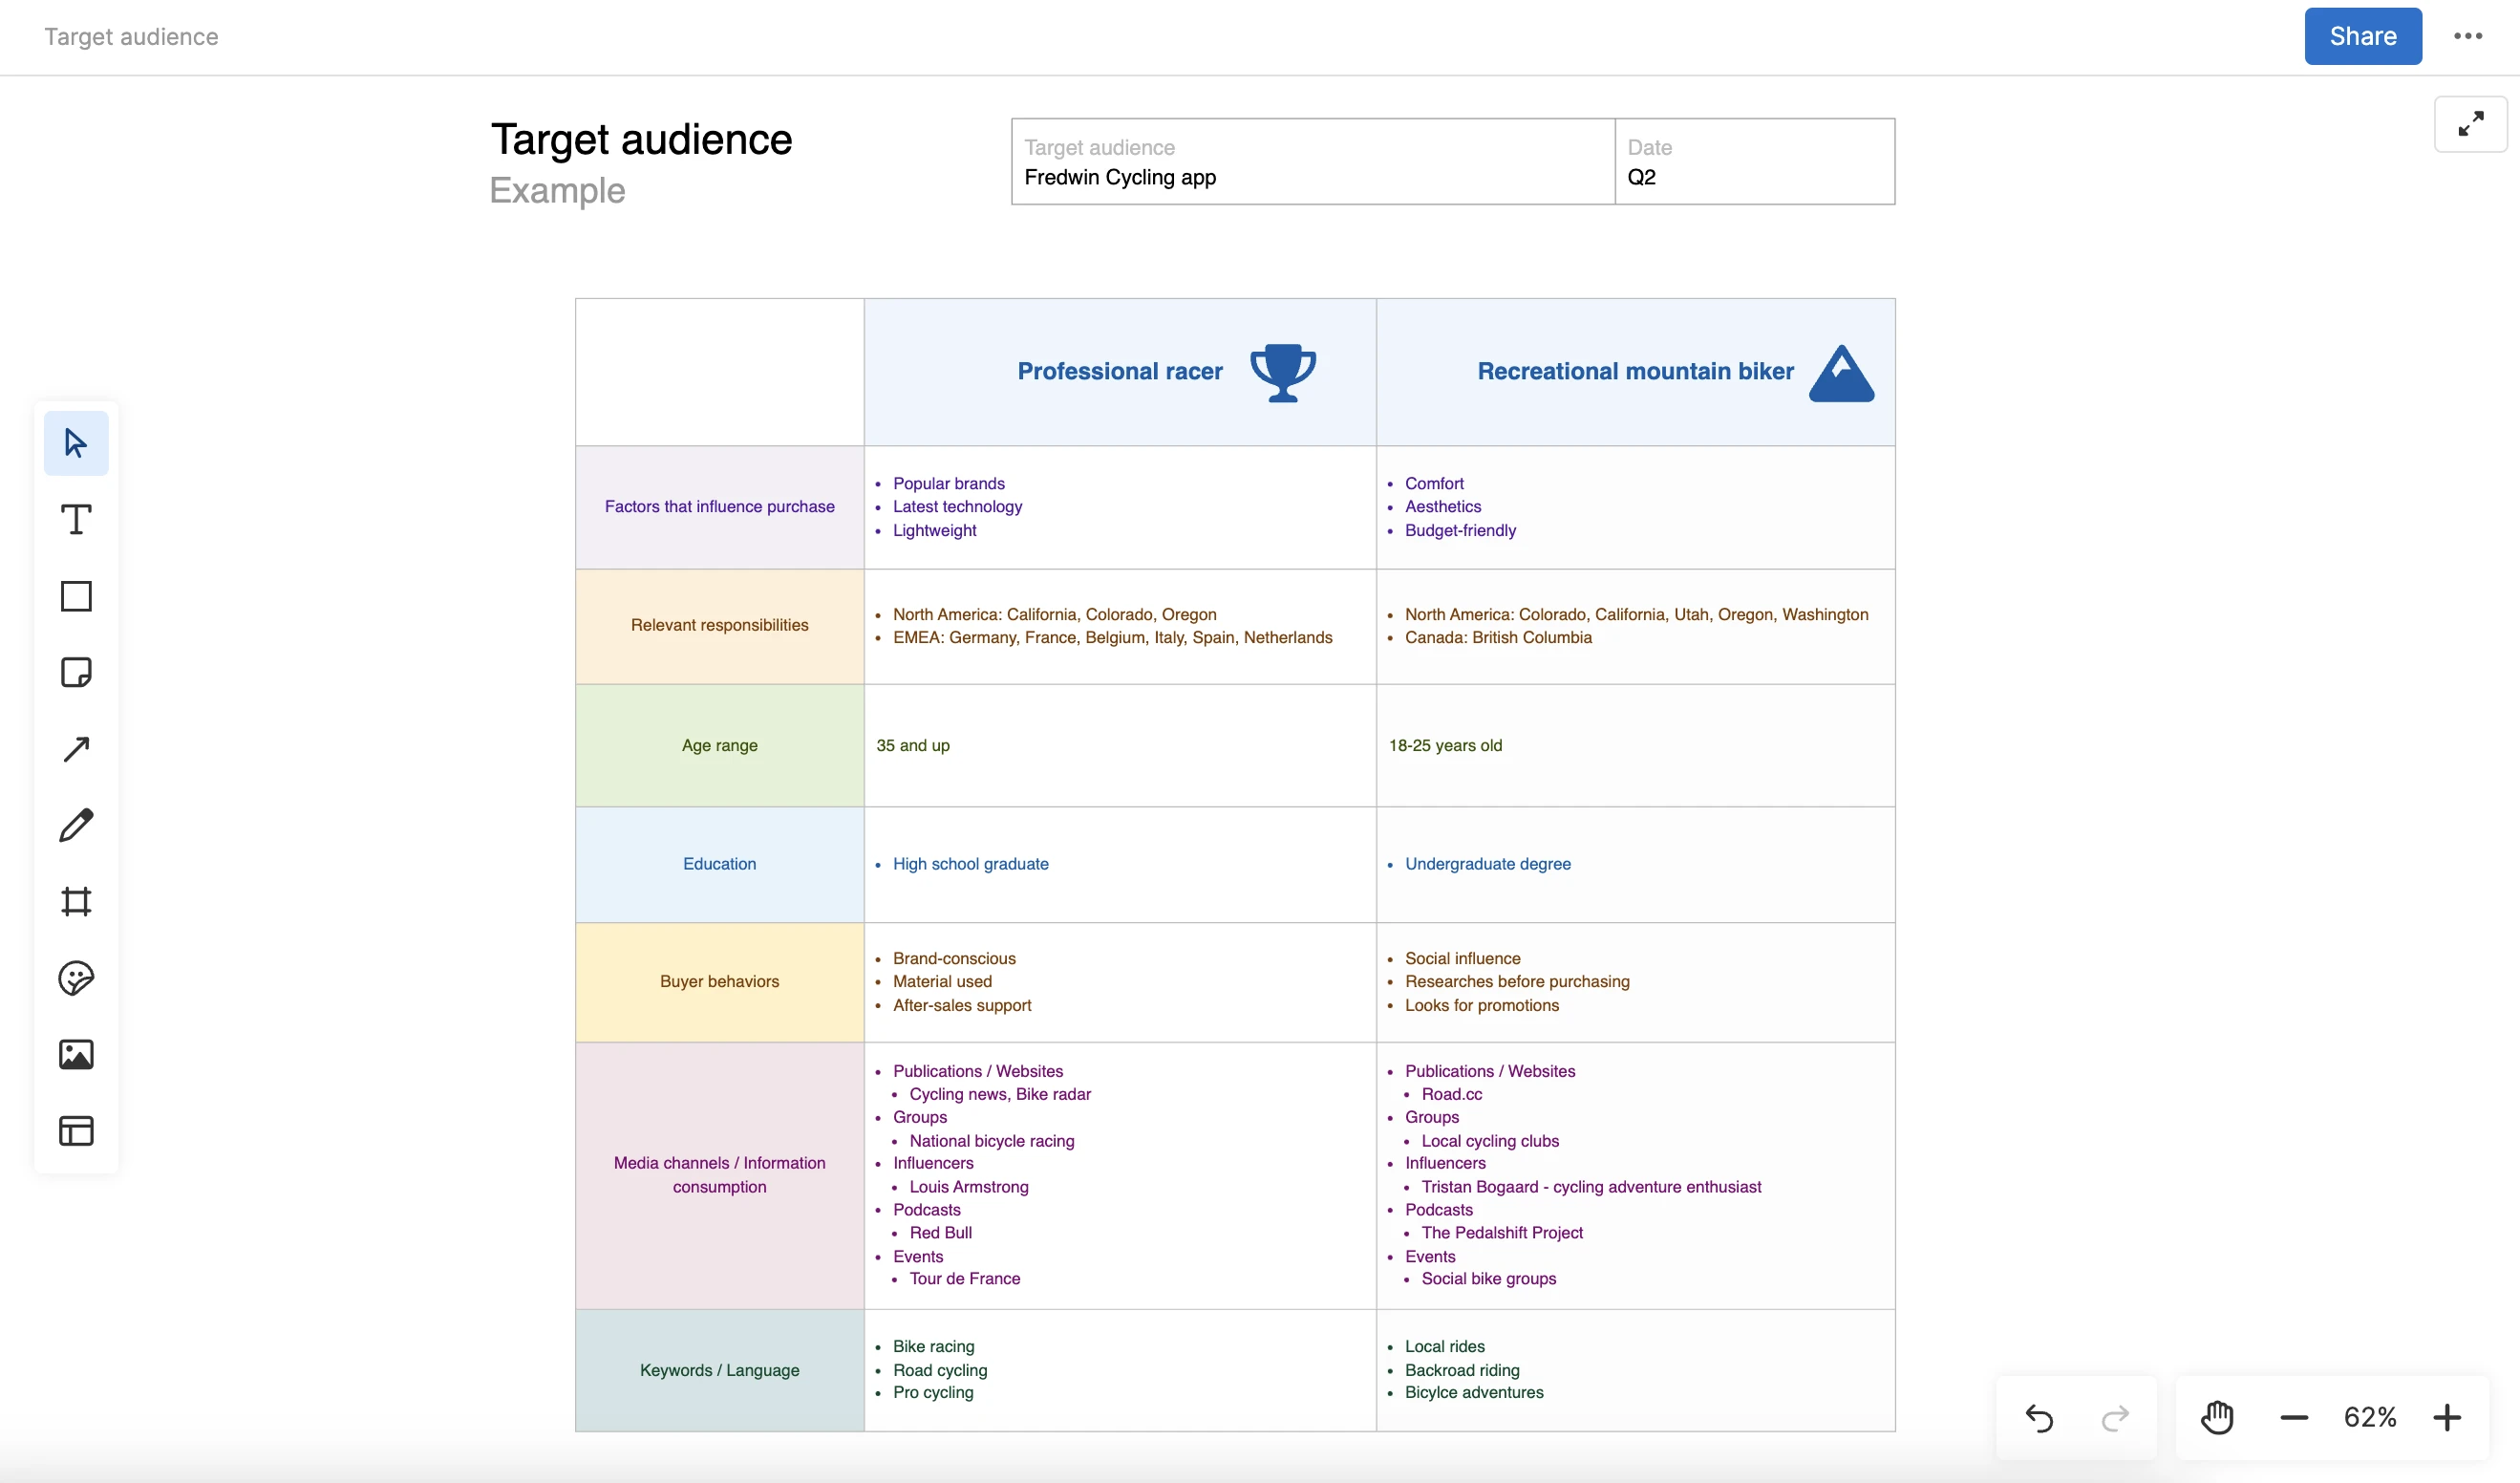Open the Stamp tool
The width and height of the screenshot is (2520, 1483).
(x=76, y=978)
